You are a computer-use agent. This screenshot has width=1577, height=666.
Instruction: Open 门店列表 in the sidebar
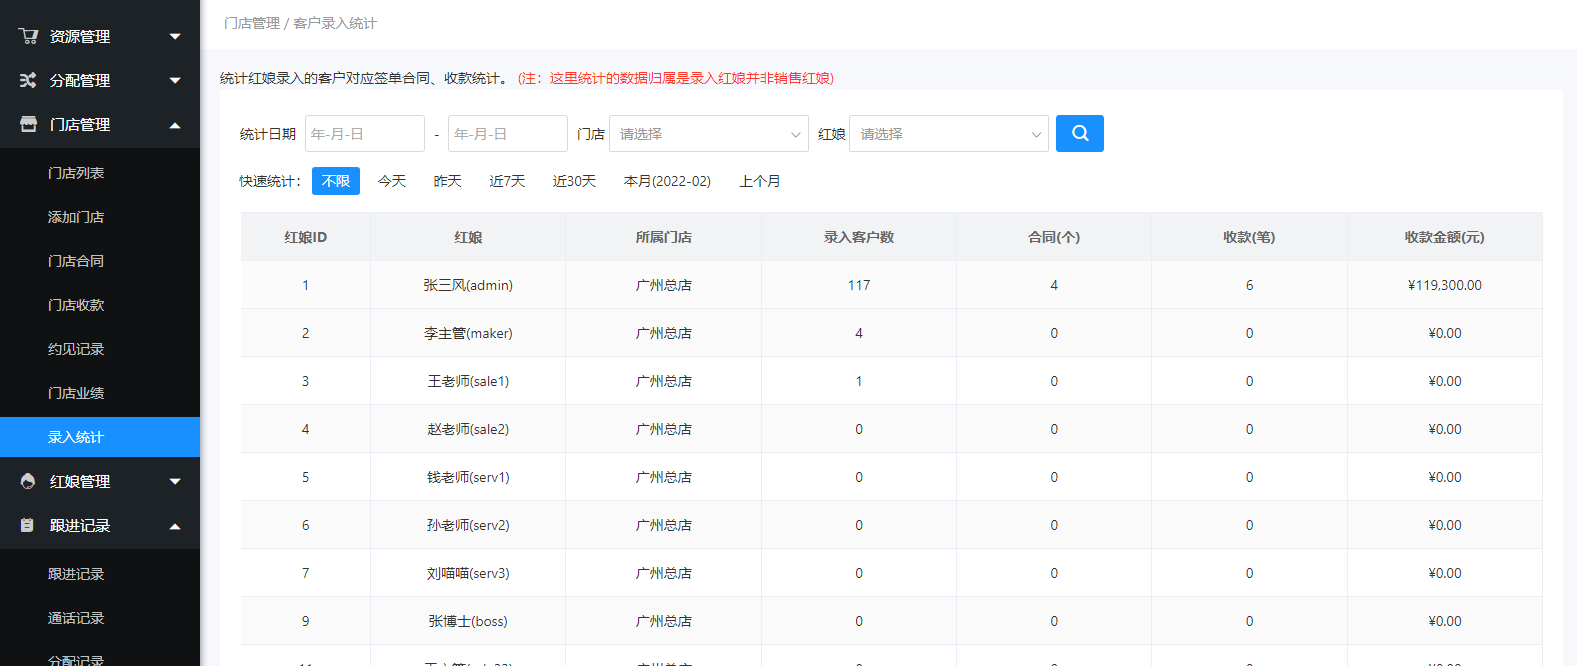(x=76, y=173)
